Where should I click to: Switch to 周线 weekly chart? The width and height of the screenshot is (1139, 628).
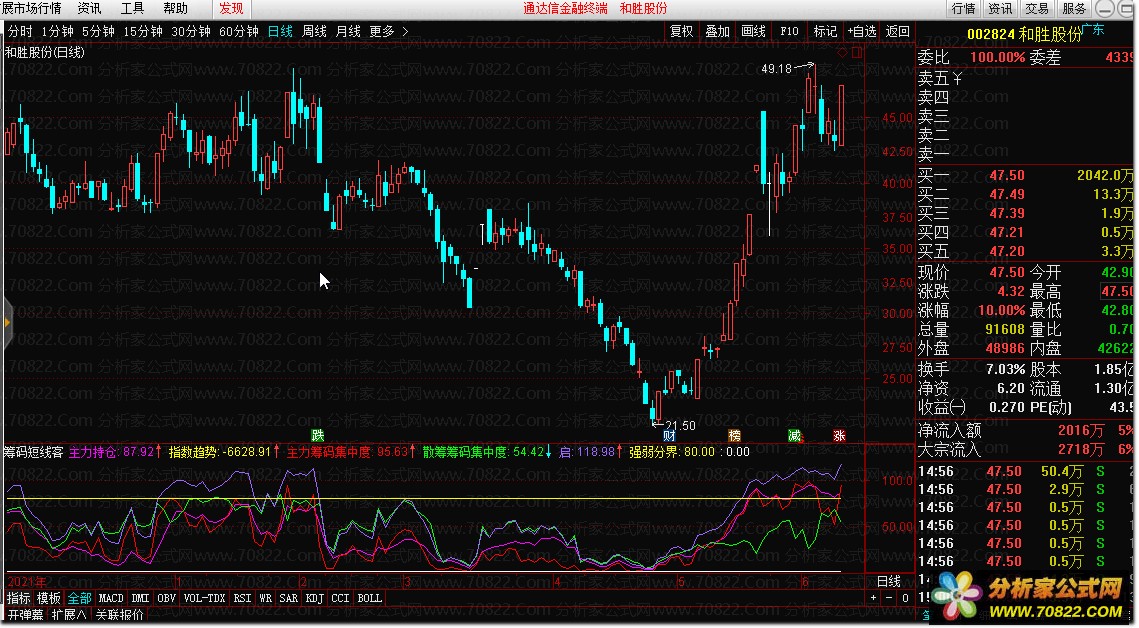(x=314, y=31)
